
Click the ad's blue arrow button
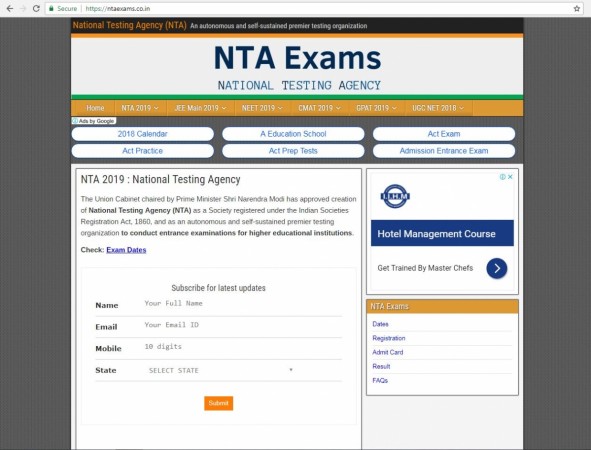coord(497,268)
